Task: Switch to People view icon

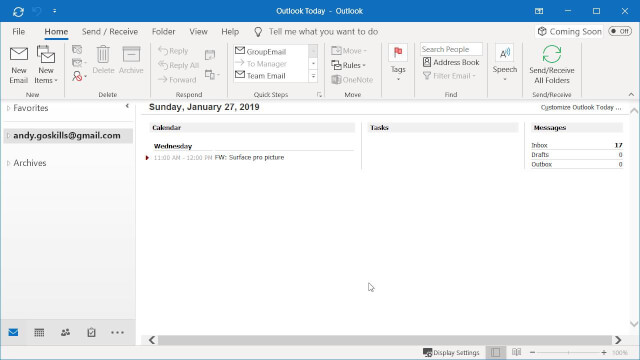Action: 65,332
